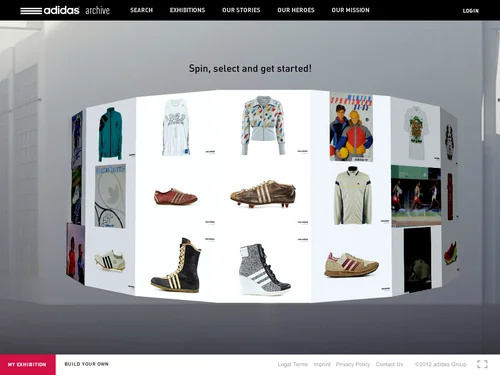The image size is (500, 375).
Task: Select the grey wedge sneaker thumbnail
Action: click(265, 270)
